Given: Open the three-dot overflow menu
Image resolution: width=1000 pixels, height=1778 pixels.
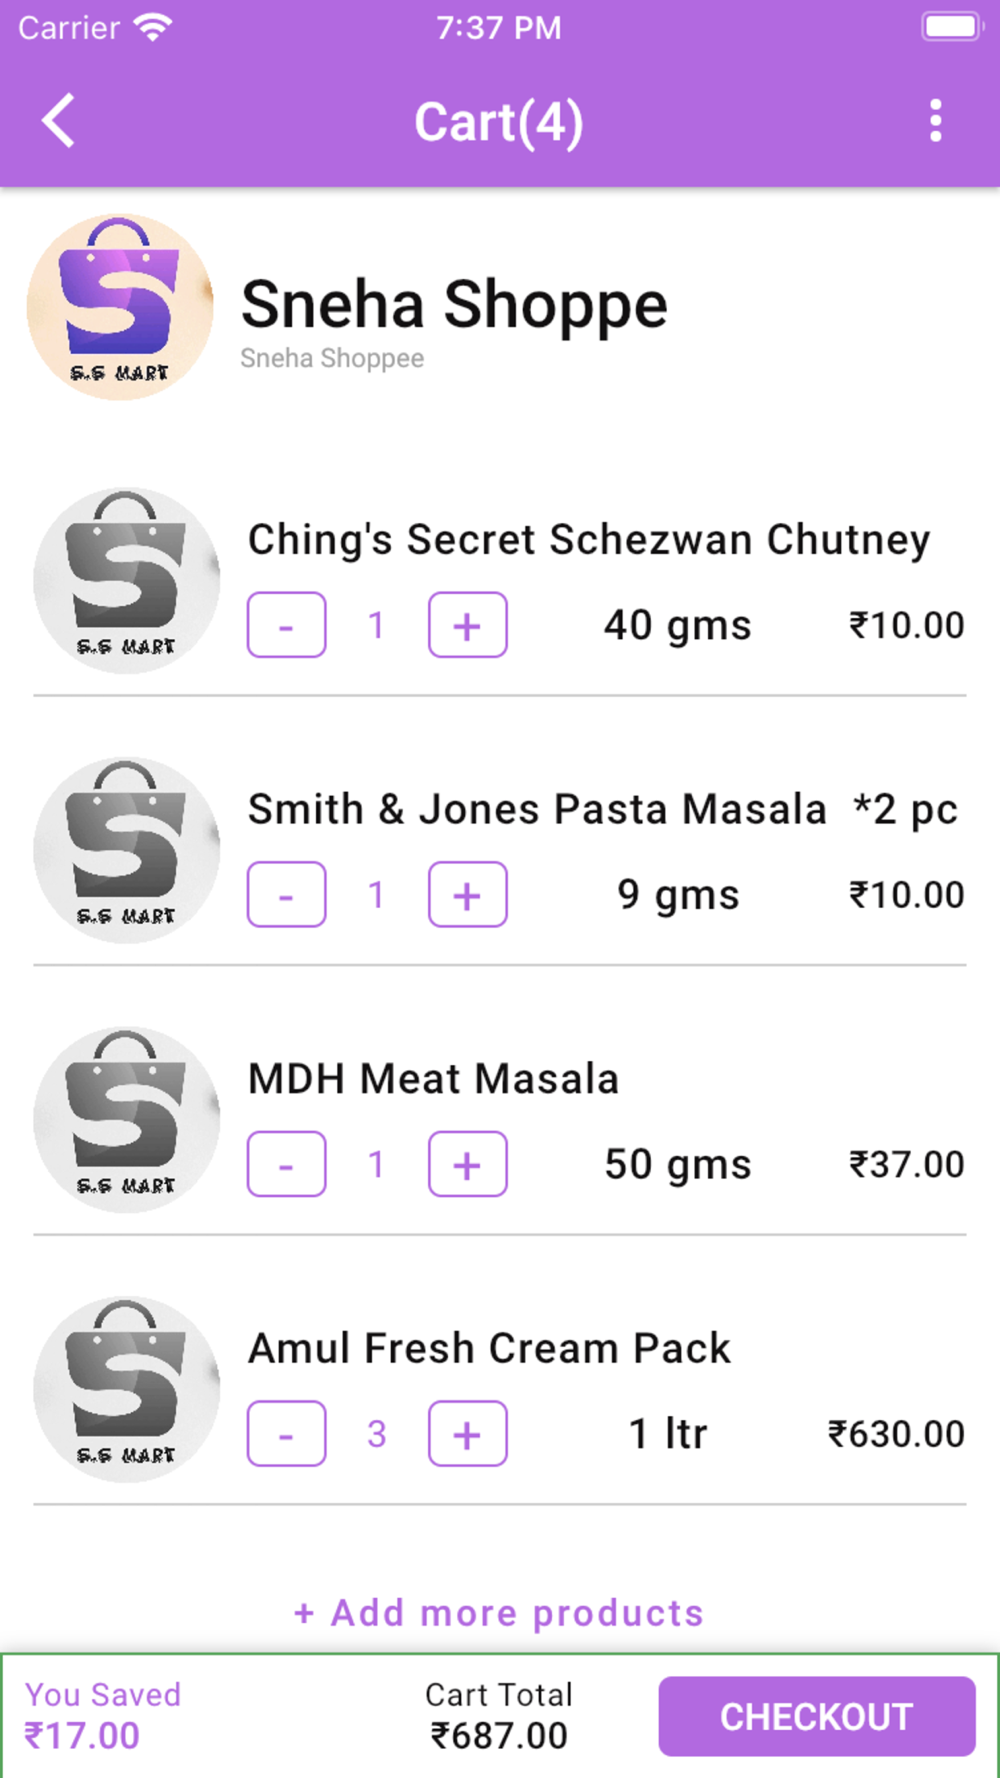Looking at the screenshot, I should (x=935, y=121).
